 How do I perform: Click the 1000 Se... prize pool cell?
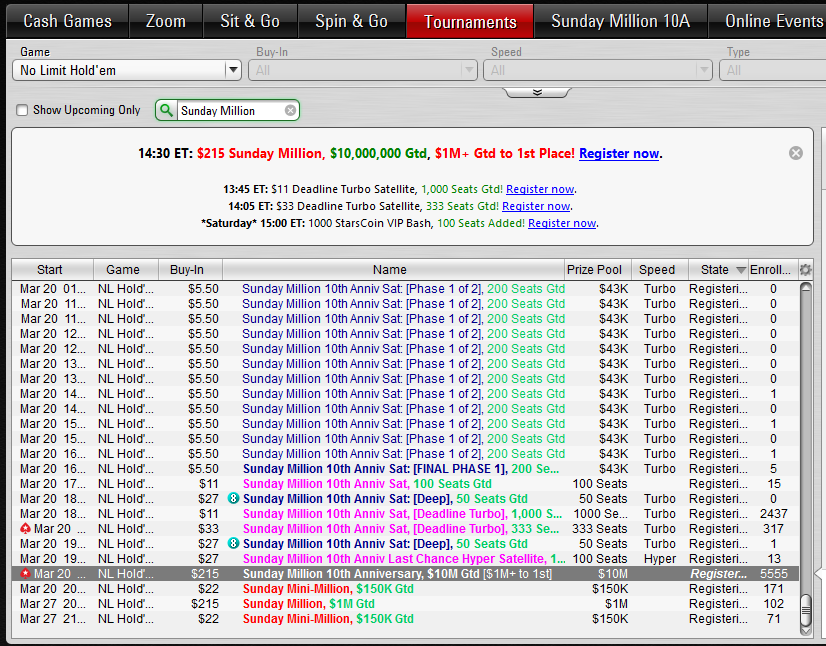click(x=600, y=514)
